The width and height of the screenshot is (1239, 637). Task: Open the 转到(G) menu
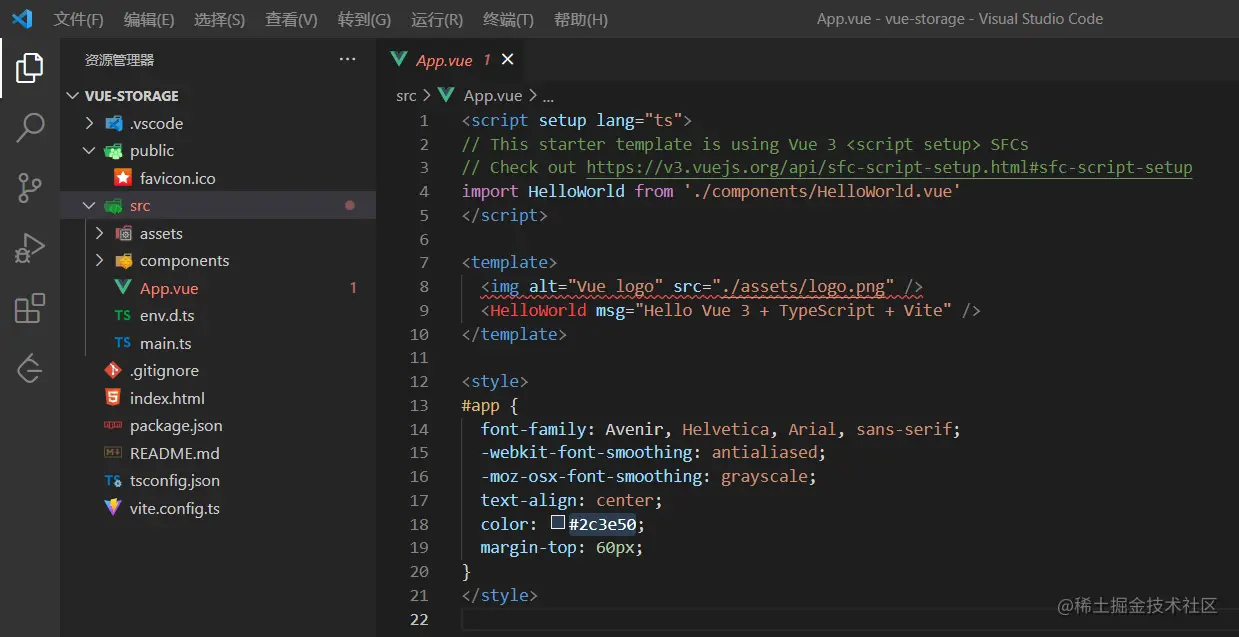coord(364,19)
